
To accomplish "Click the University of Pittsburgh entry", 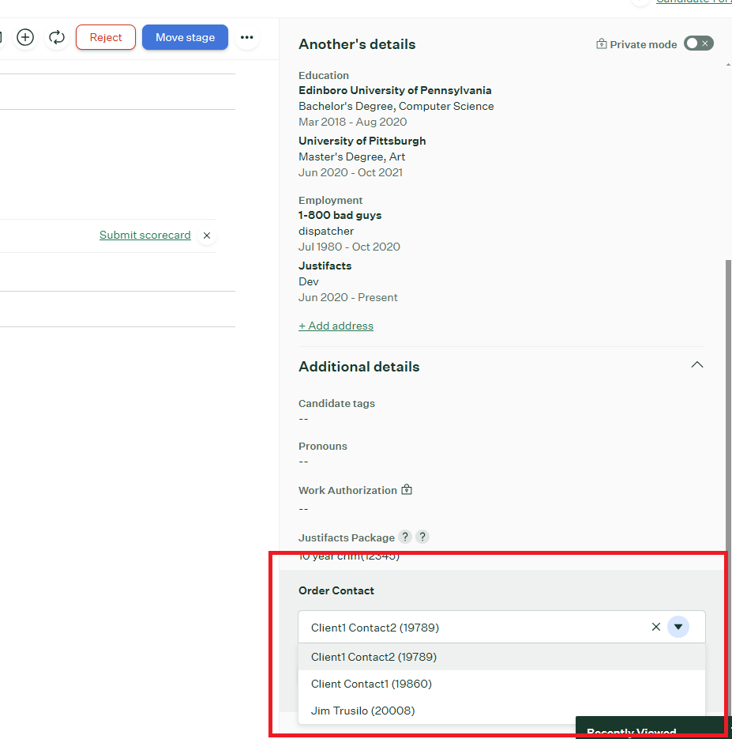I will (362, 141).
